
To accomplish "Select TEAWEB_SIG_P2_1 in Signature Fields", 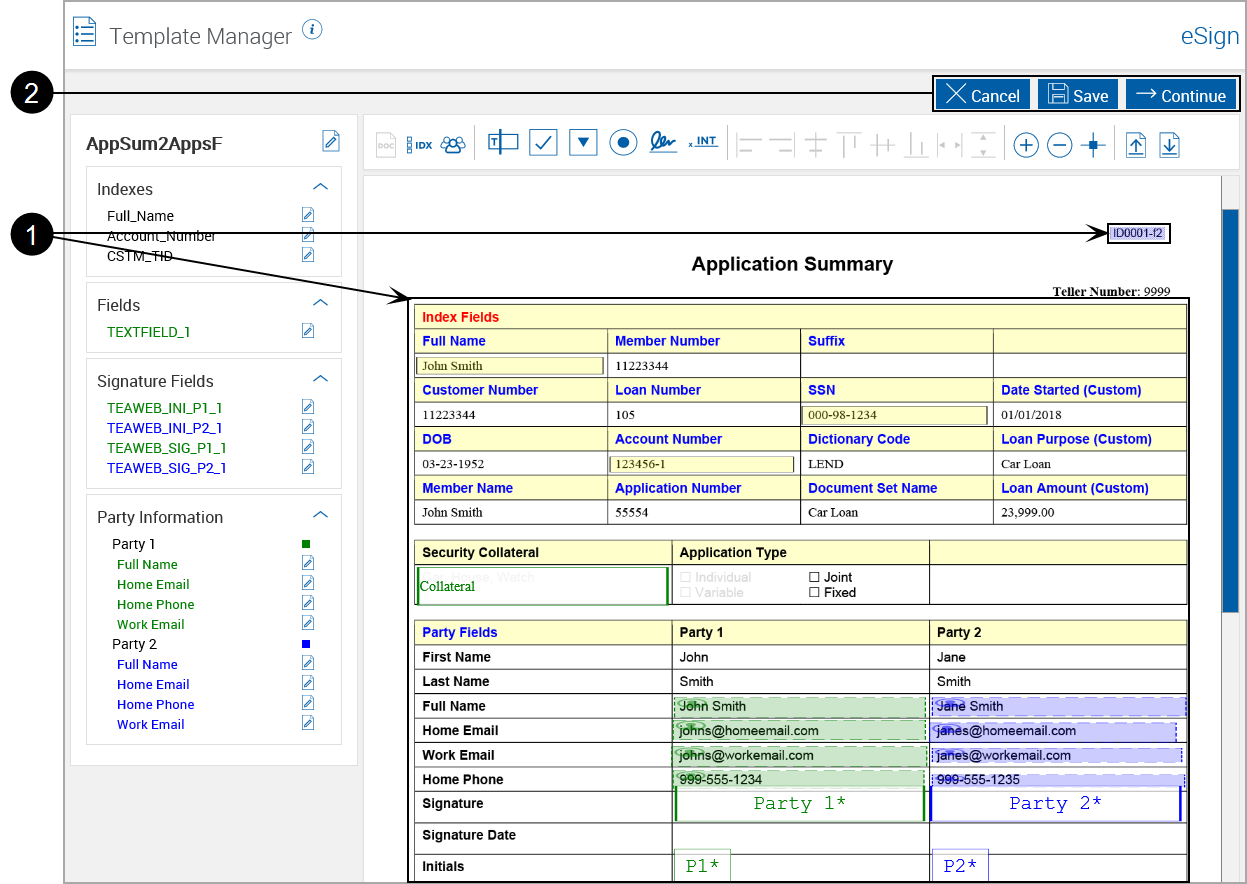I will 167,467.
